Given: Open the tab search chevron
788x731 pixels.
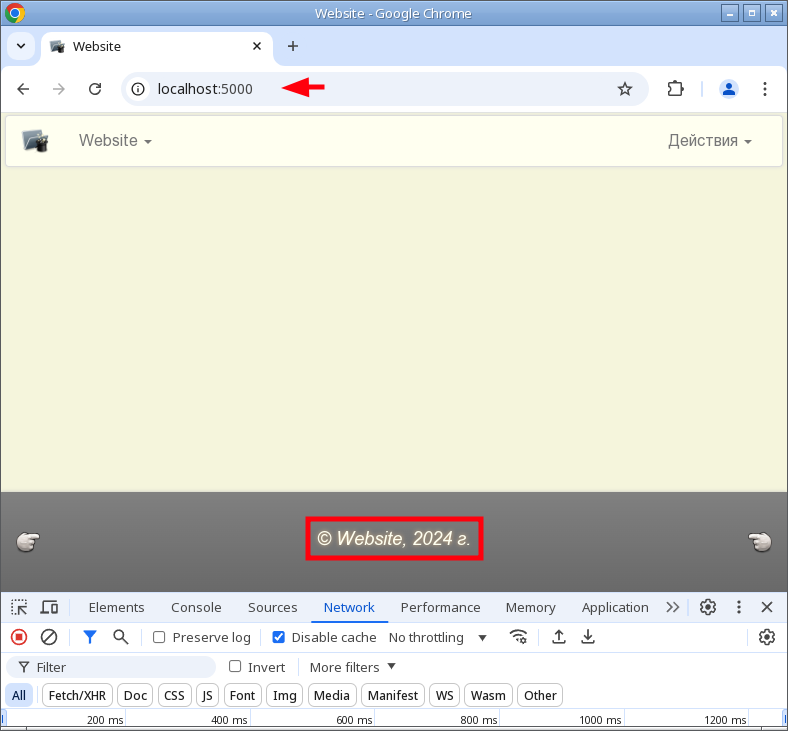Looking at the screenshot, I should coord(21,46).
